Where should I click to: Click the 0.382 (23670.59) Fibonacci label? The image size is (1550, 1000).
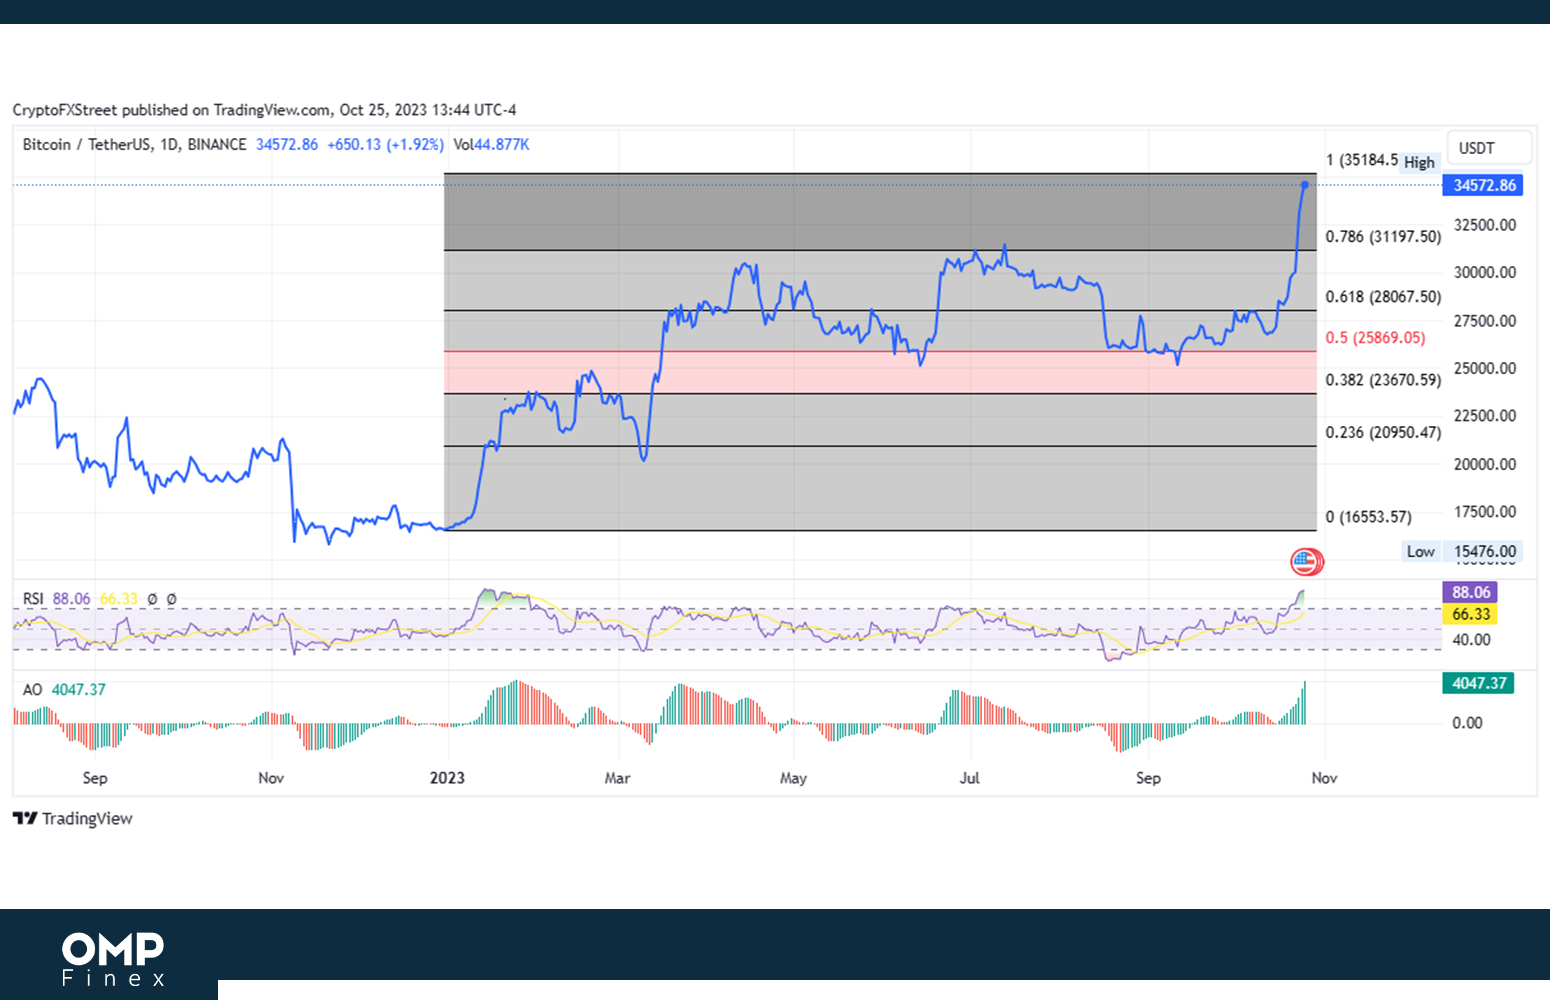(x=1383, y=380)
